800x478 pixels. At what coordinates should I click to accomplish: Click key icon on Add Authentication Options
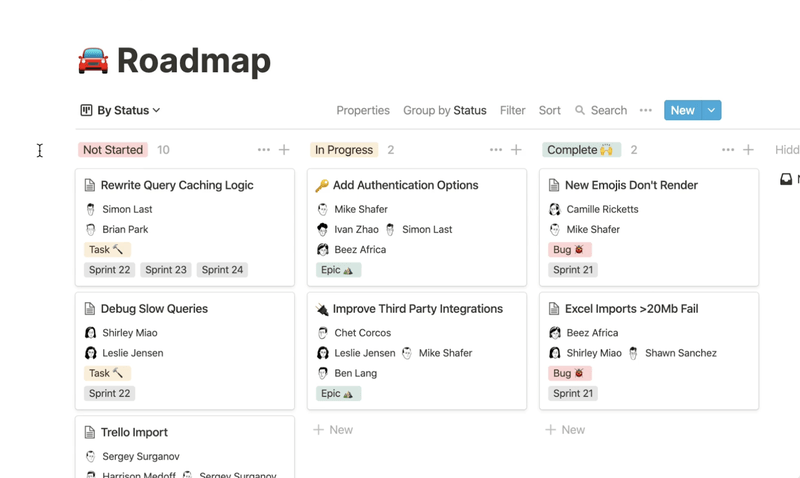[x=321, y=185]
